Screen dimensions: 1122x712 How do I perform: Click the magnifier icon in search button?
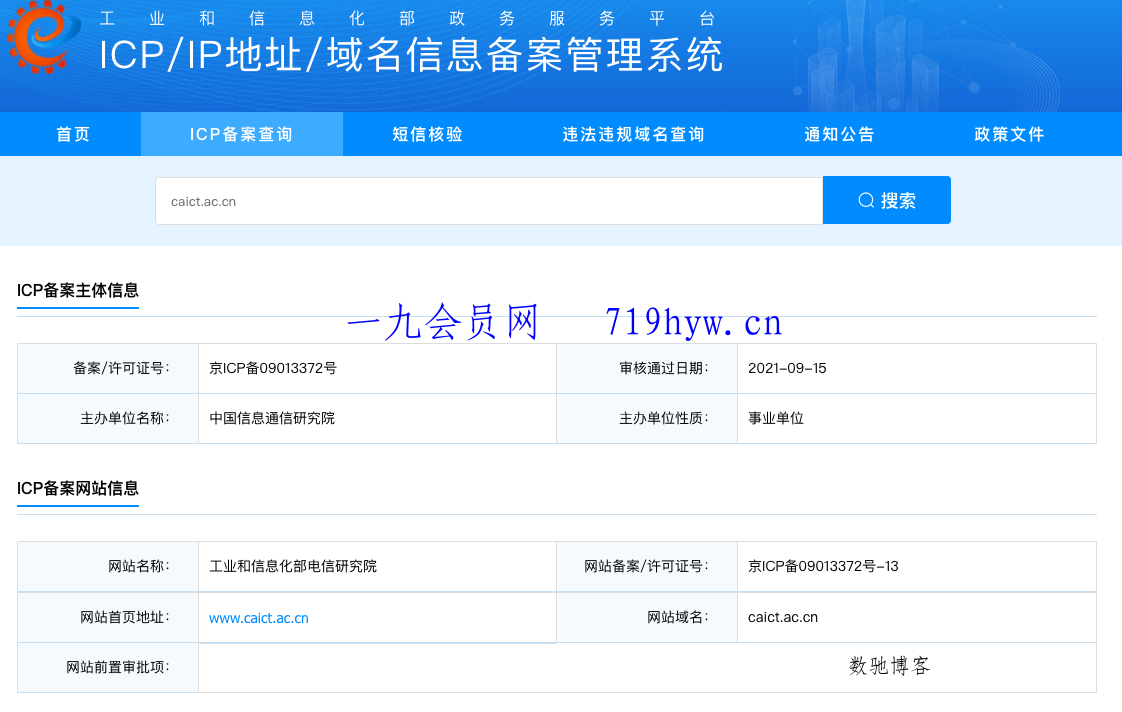click(866, 200)
